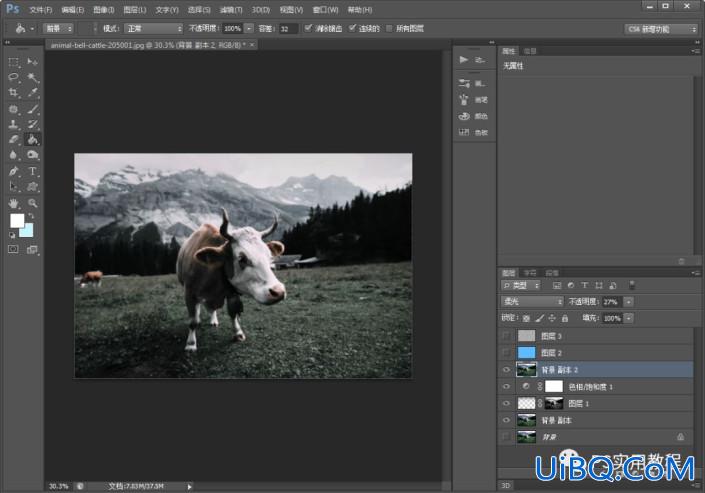Lock all layer attributes
705x493 pixels.
[x=565, y=318]
